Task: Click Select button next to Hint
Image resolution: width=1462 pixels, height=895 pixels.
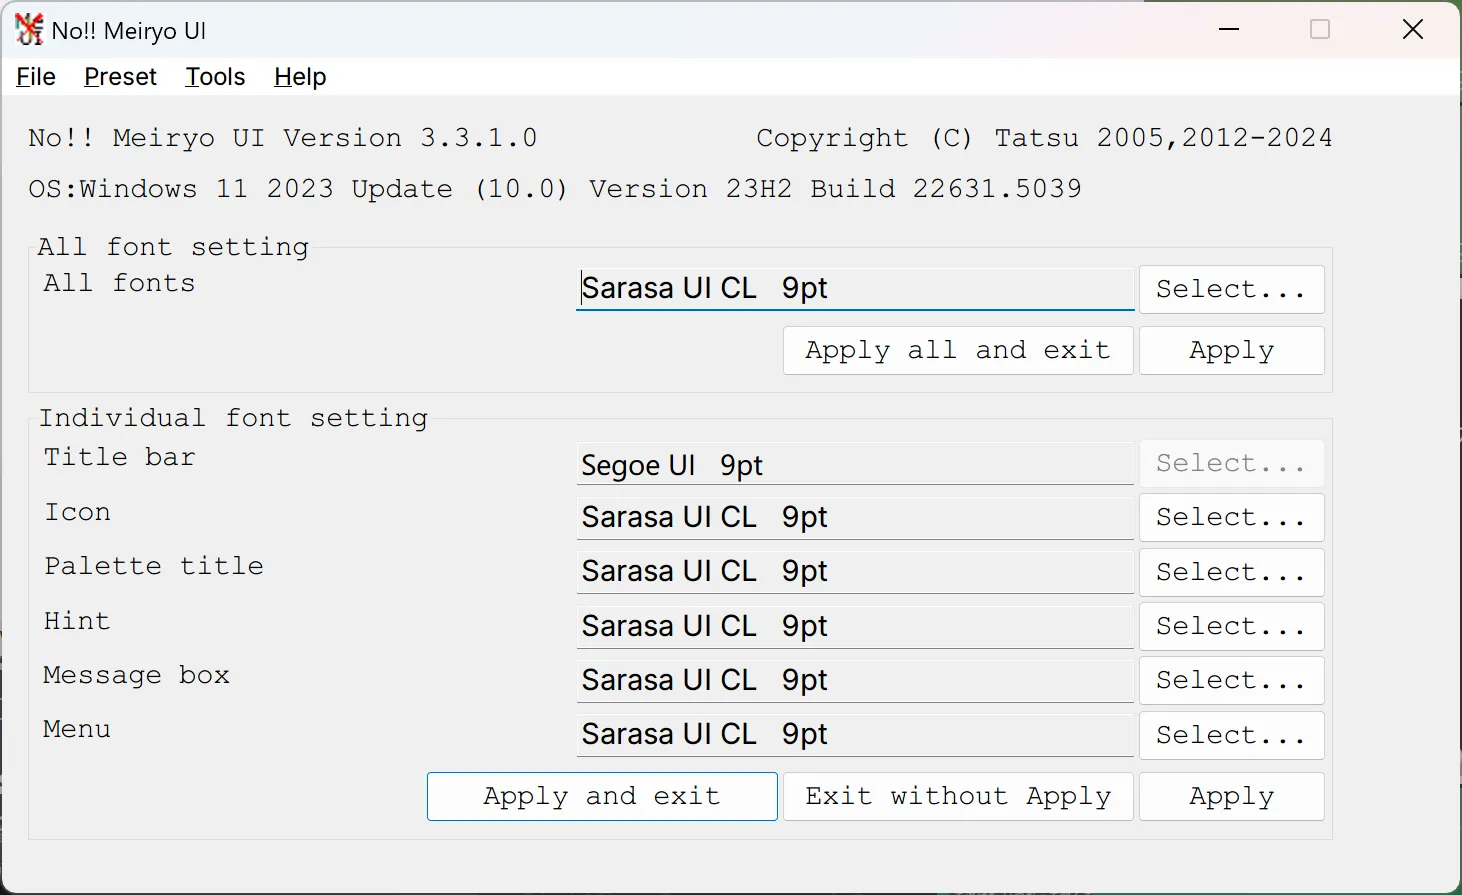Action: (x=1231, y=627)
